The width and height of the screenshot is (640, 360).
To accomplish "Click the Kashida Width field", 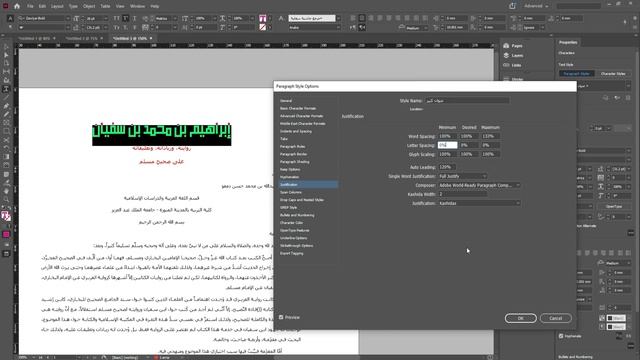I will click(x=462, y=194).
